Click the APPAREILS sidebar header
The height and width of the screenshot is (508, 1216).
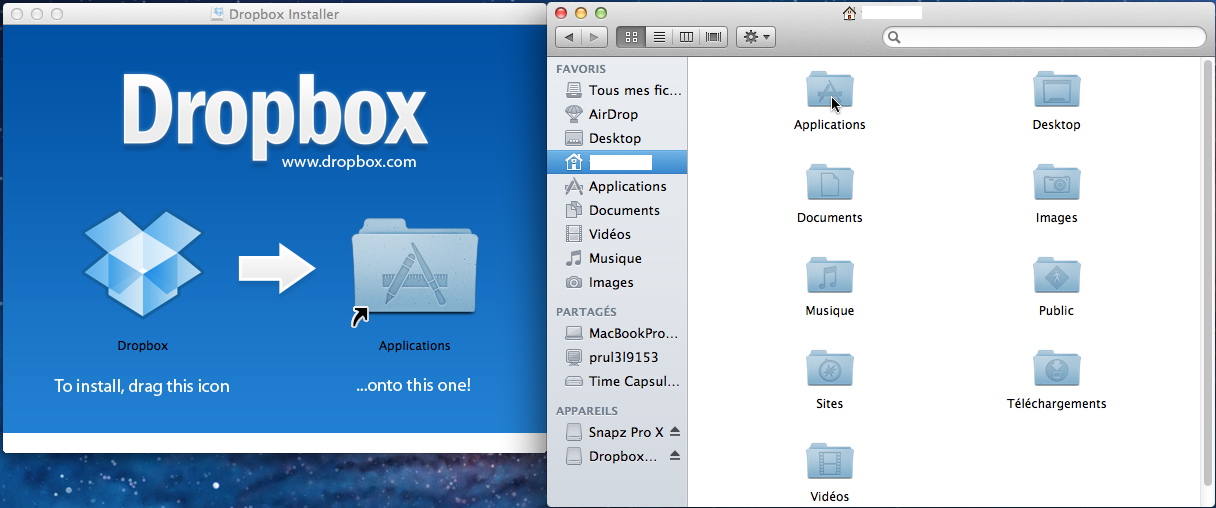click(587, 411)
